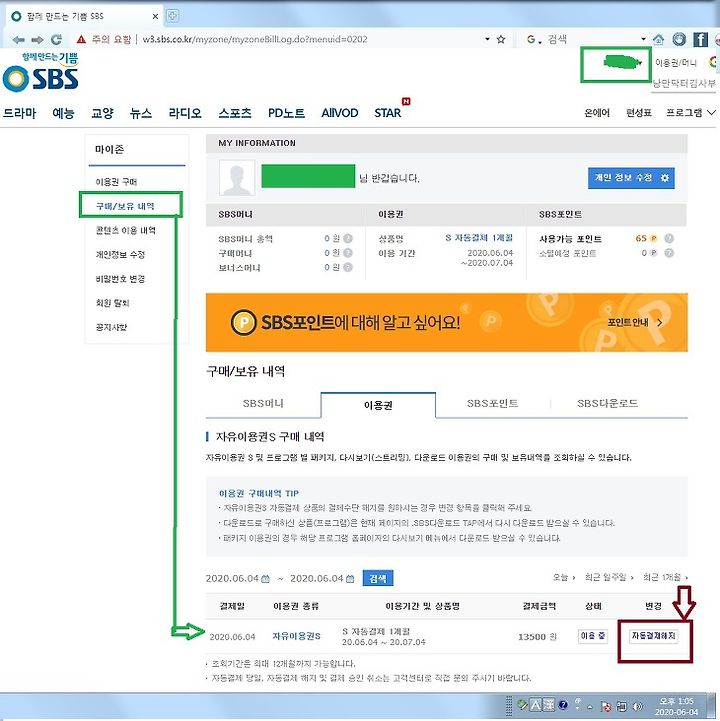Click the S 자동결제 1개월 product link
Screen dimensions: 720x721
pos(479,238)
